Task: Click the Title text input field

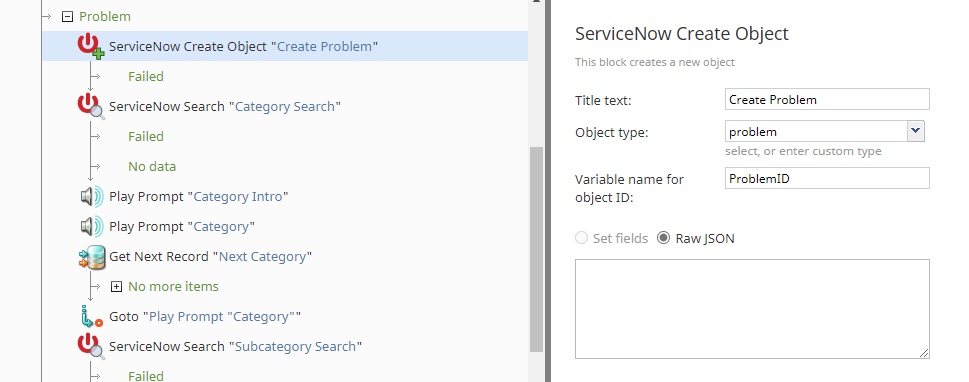Action: pyautogui.click(x=827, y=100)
